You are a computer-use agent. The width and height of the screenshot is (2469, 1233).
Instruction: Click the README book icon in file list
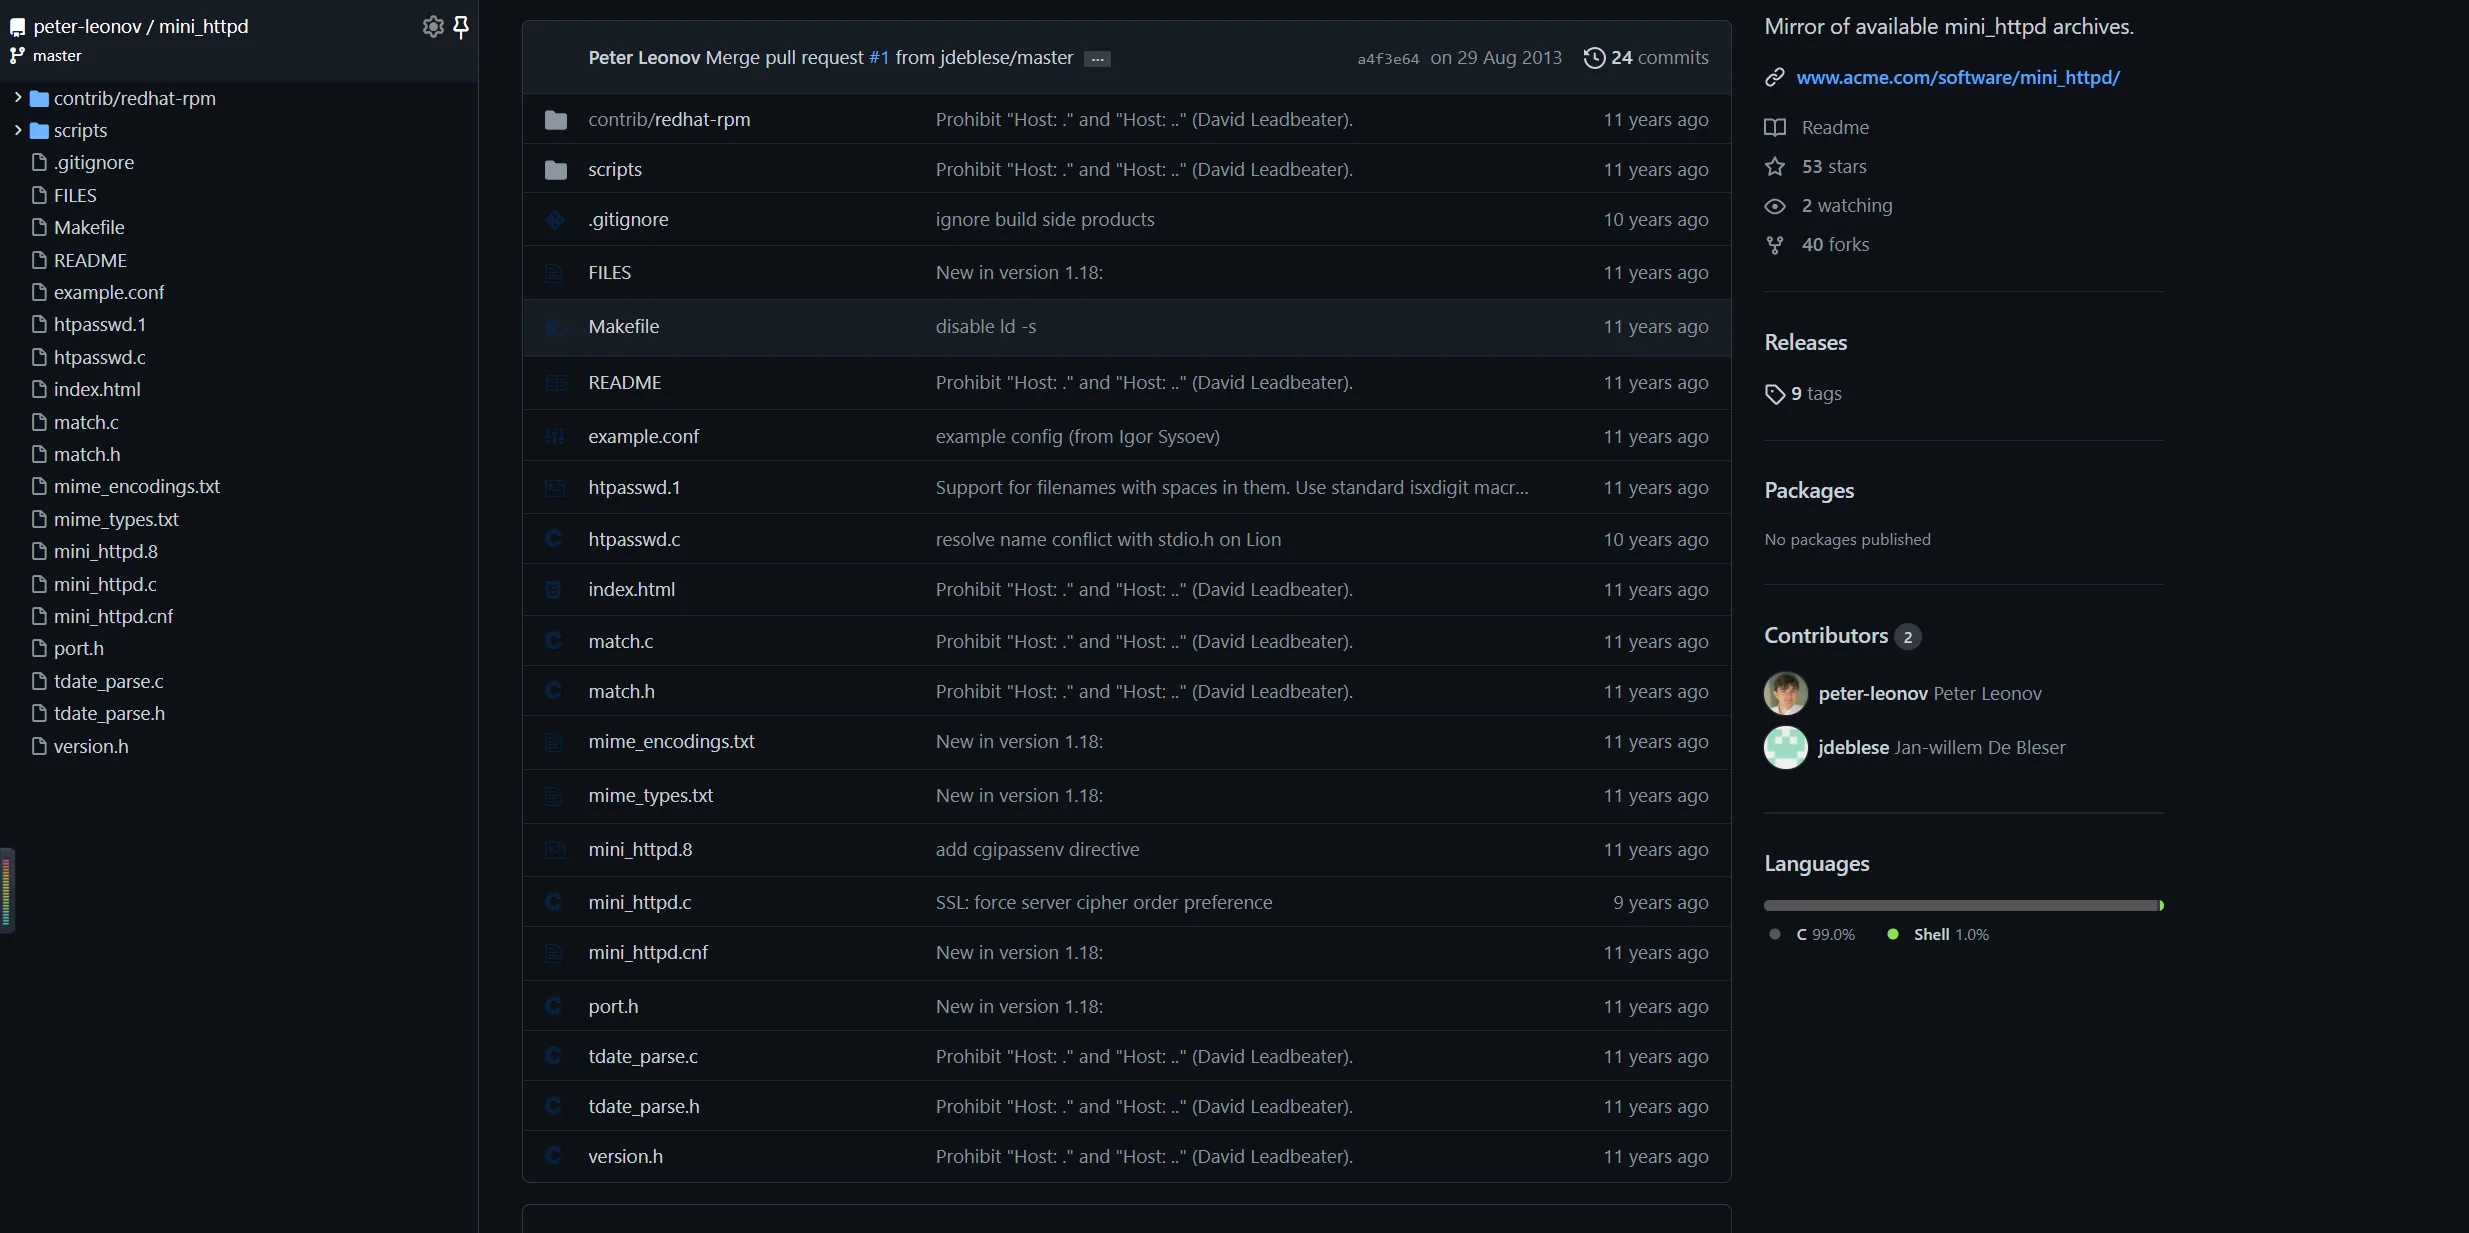555,383
